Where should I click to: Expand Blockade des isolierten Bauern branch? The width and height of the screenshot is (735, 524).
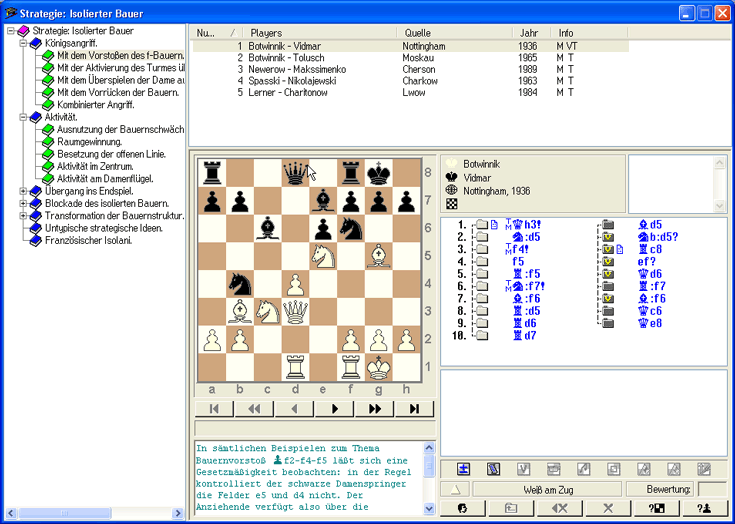coord(23,203)
